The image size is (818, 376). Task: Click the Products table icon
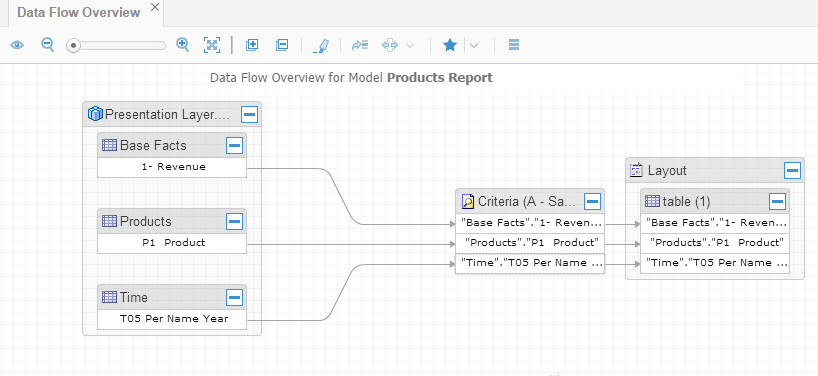tap(110, 221)
